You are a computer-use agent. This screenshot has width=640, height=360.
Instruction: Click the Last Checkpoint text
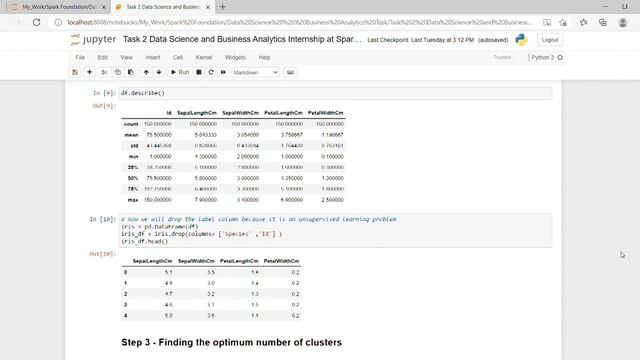point(420,40)
